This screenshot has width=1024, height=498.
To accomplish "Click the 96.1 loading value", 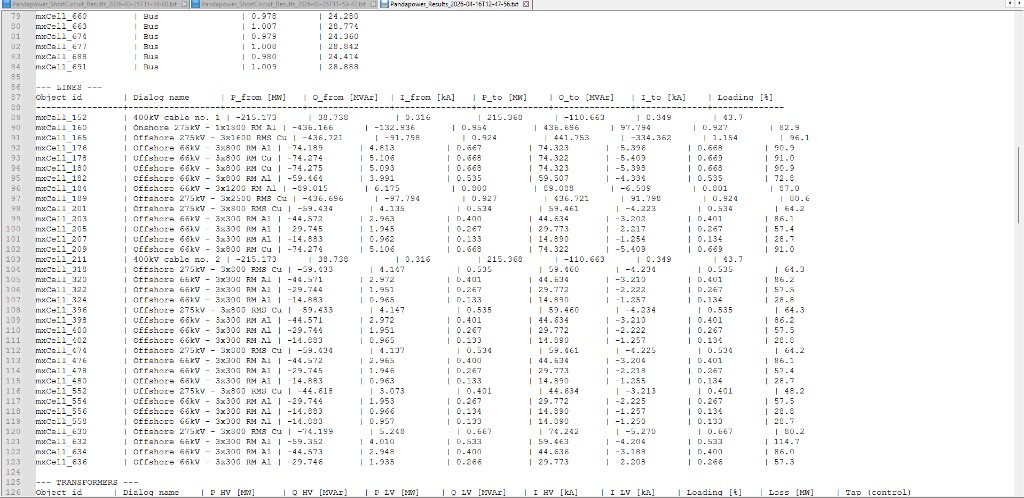I will pyautogui.click(x=800, y=138).
